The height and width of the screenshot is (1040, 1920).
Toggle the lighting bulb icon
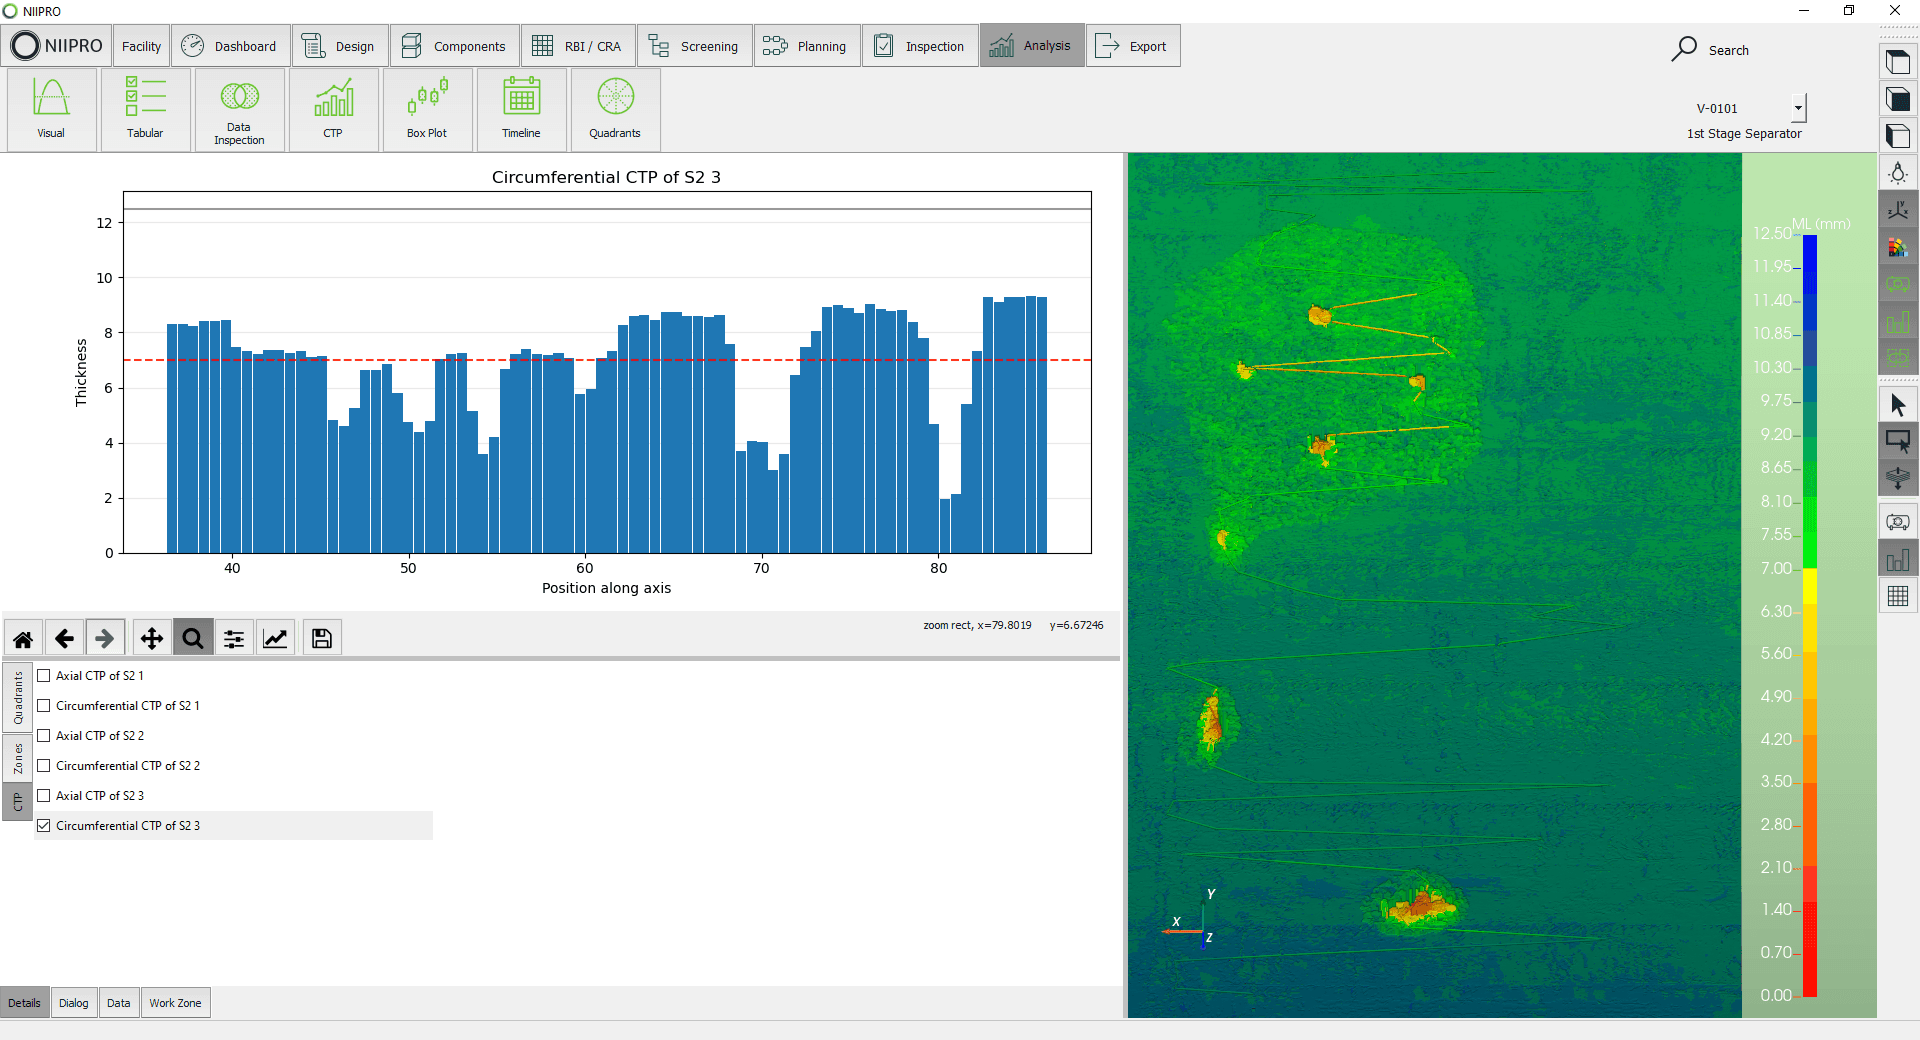click(x=1898, y=173)
